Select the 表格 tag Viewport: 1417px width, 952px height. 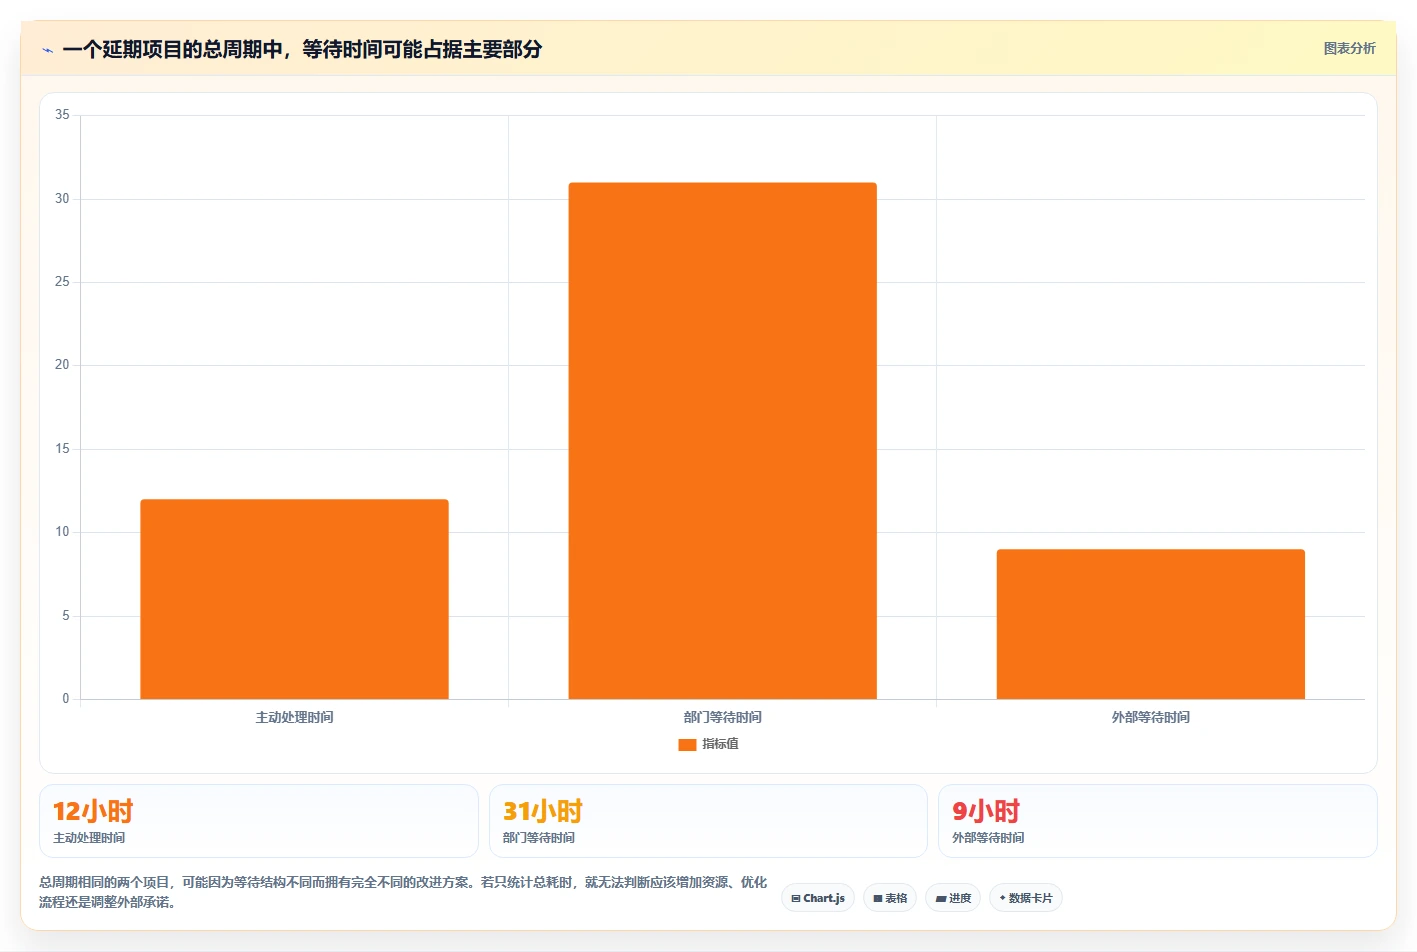[890, 898]
